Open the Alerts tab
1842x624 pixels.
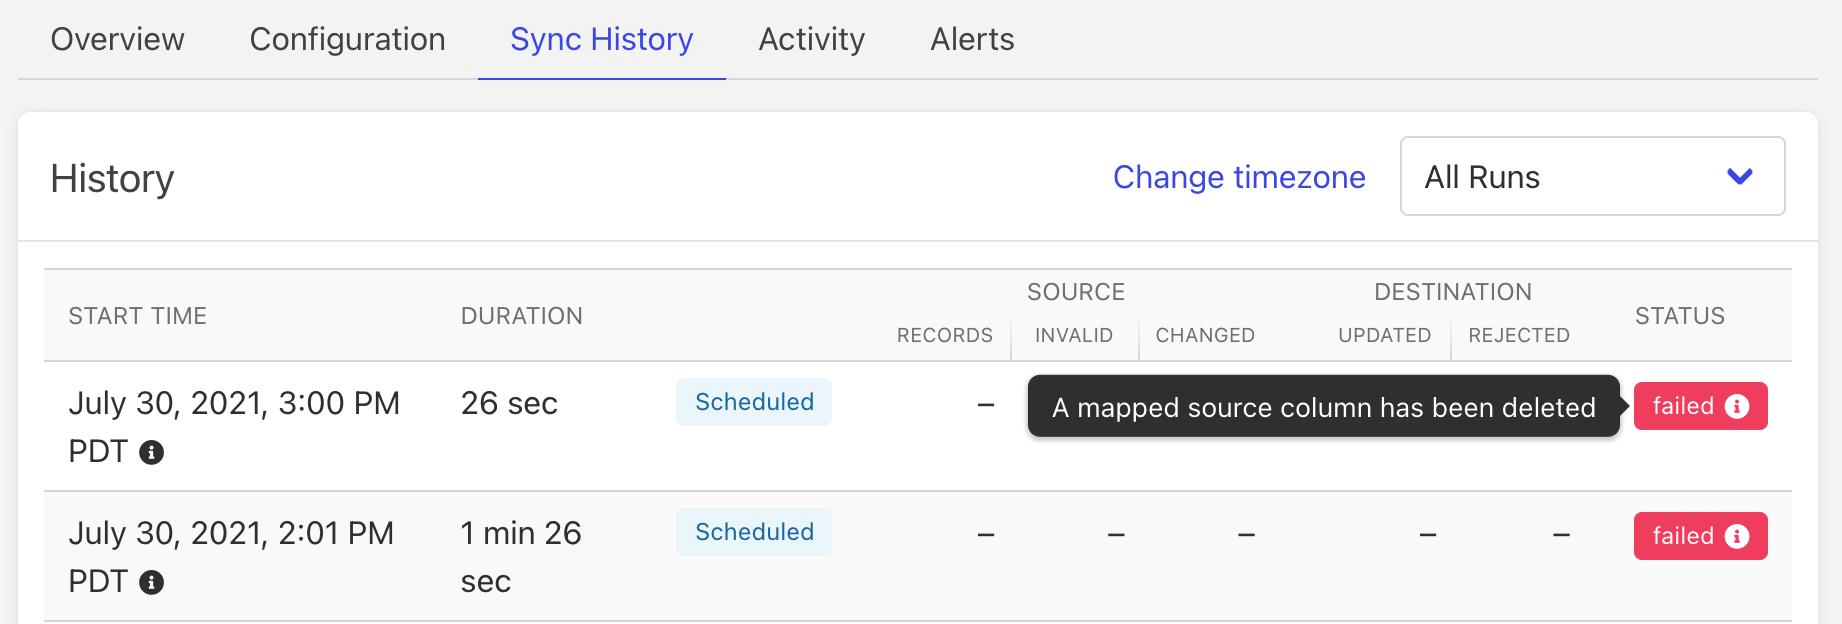pos(972,39)
